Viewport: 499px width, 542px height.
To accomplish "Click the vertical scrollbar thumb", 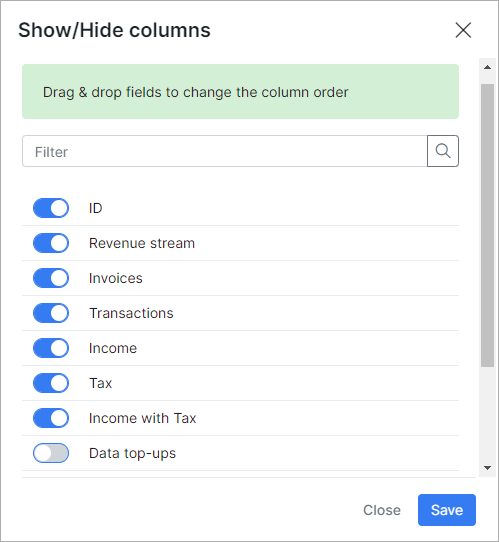I will pos(488,225).
